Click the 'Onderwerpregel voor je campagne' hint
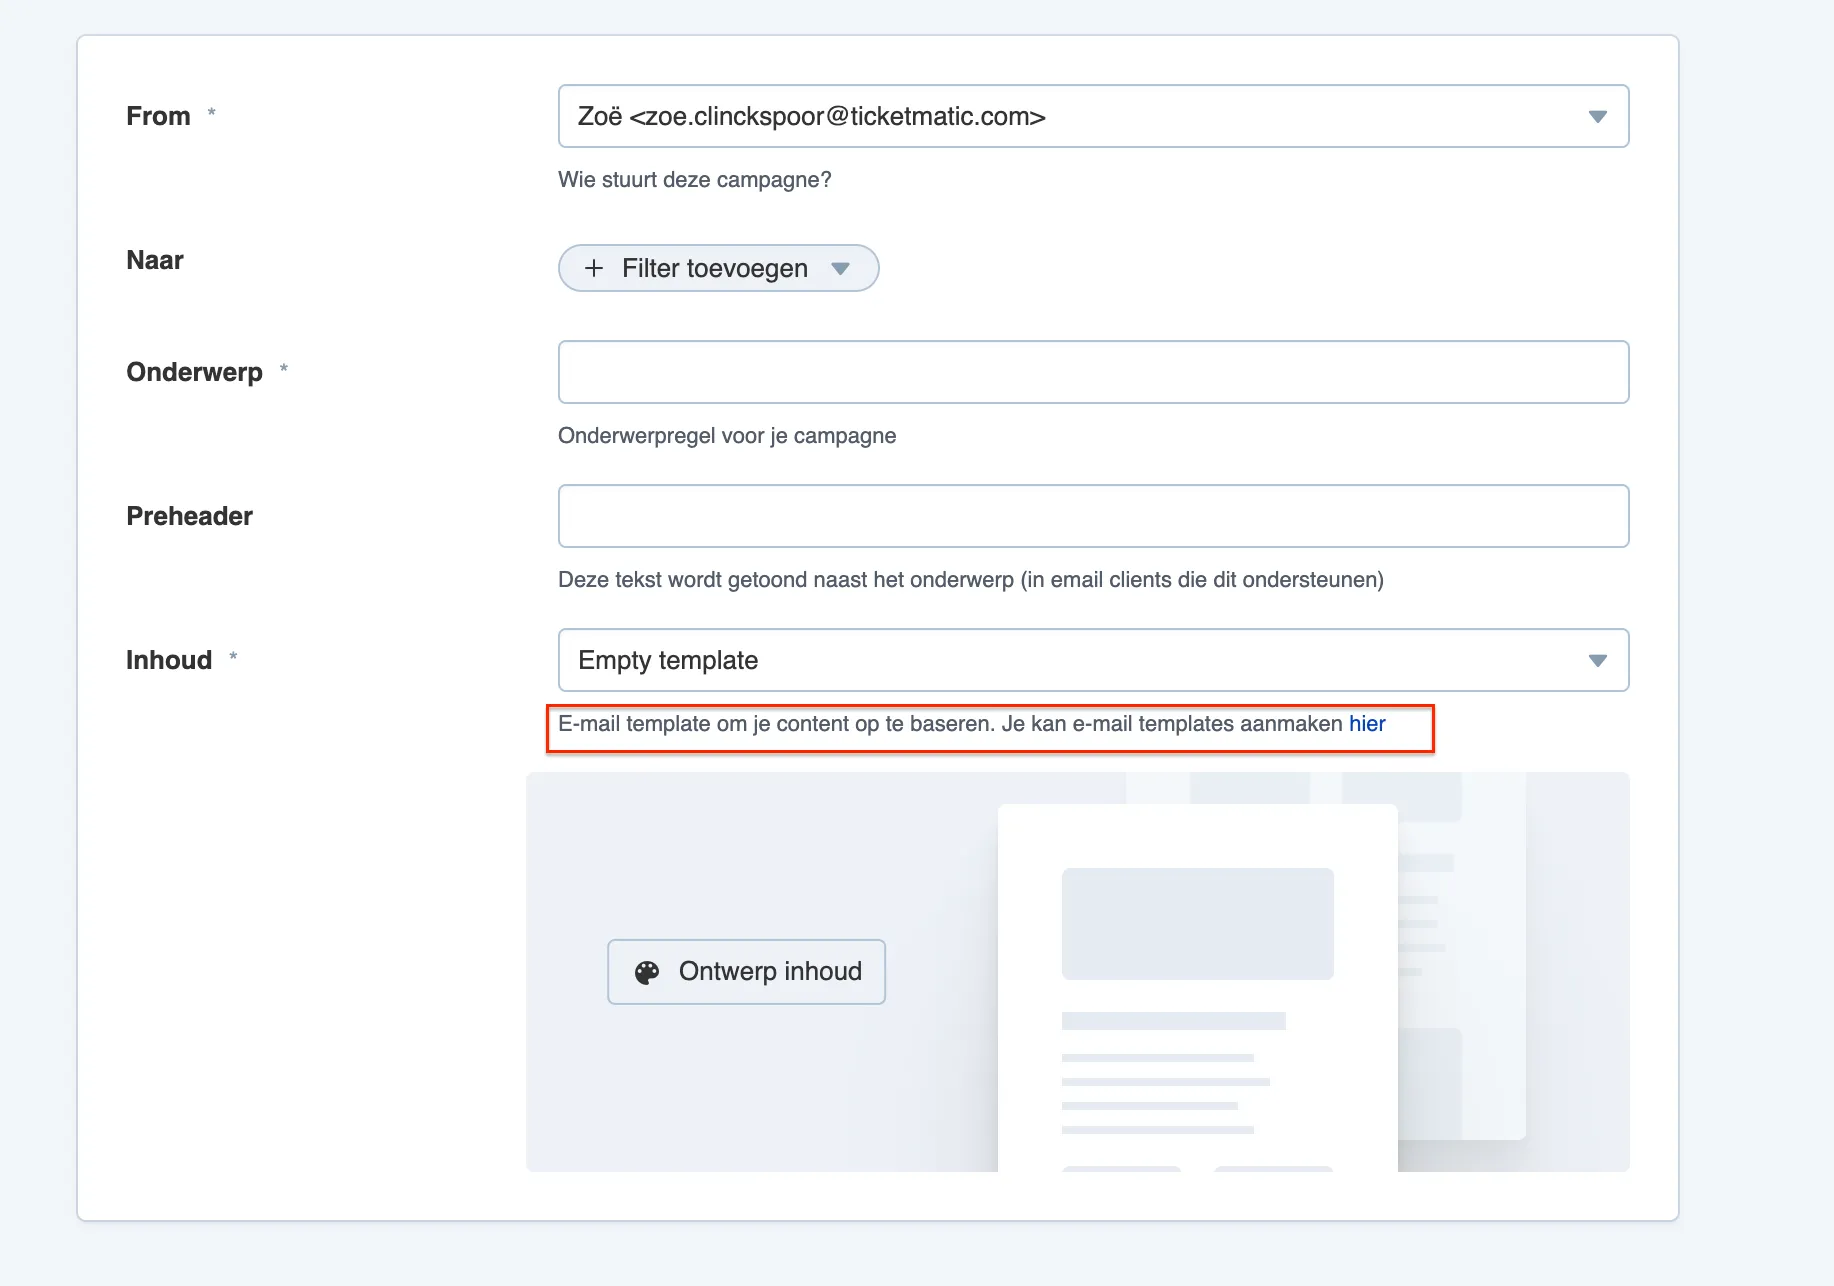This screenshot has height=1286, width=1834. coord(727,436)
